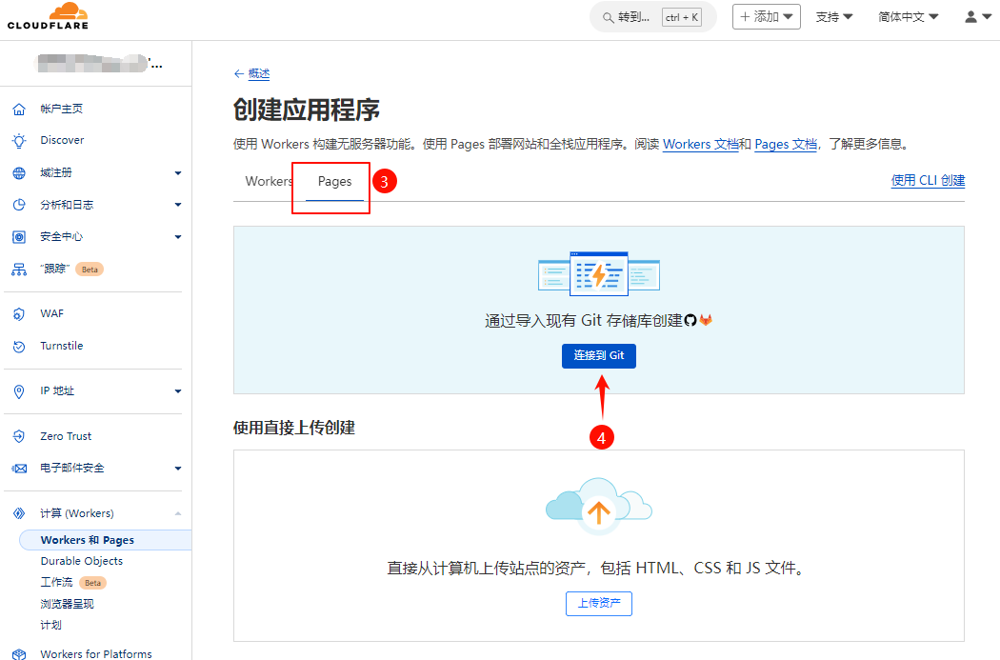Open the user account profile icon
The width and height of the screenshot is (1000, 660).
click(x=976, y=17)
